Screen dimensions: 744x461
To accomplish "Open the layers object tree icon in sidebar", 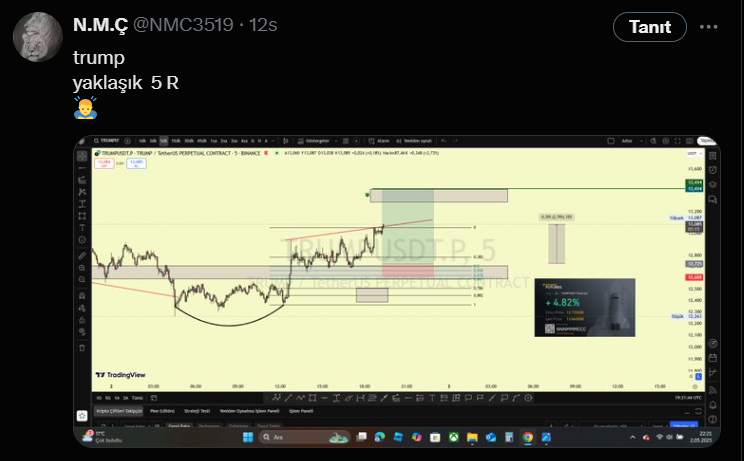I will coord(713,184).
